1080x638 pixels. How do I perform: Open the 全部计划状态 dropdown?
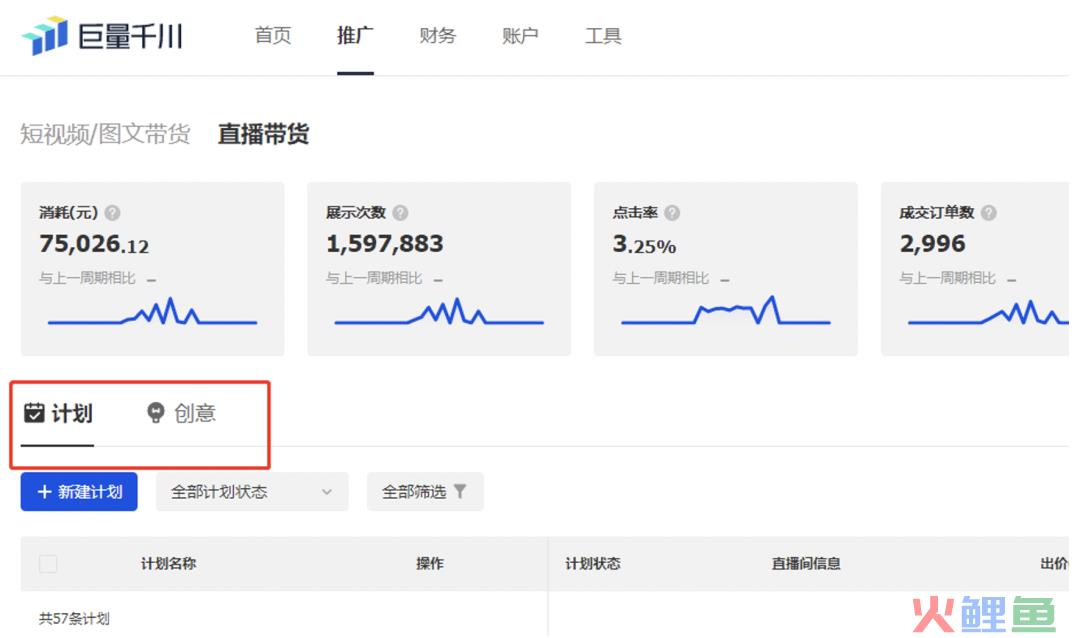coord(252,491)
